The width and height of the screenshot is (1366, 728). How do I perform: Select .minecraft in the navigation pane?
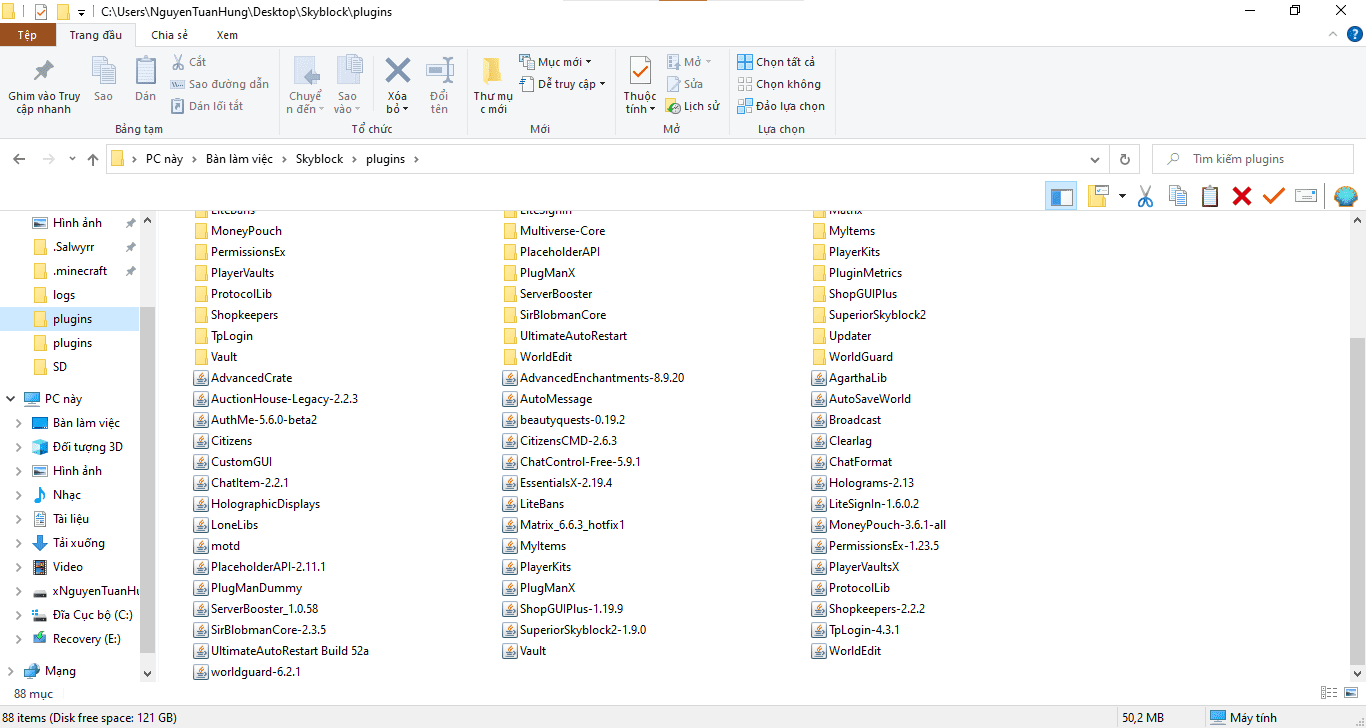(80, 271)
